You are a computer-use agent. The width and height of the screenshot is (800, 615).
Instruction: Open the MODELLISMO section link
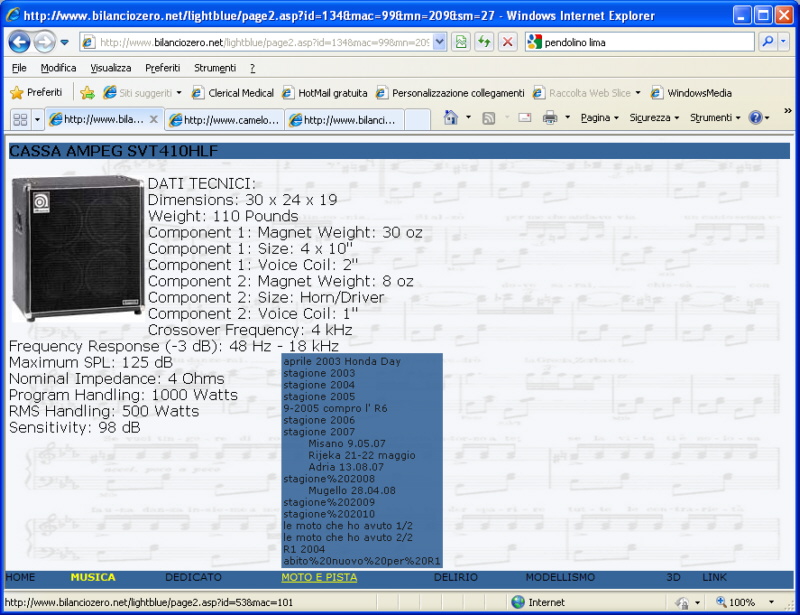[560, 577]
